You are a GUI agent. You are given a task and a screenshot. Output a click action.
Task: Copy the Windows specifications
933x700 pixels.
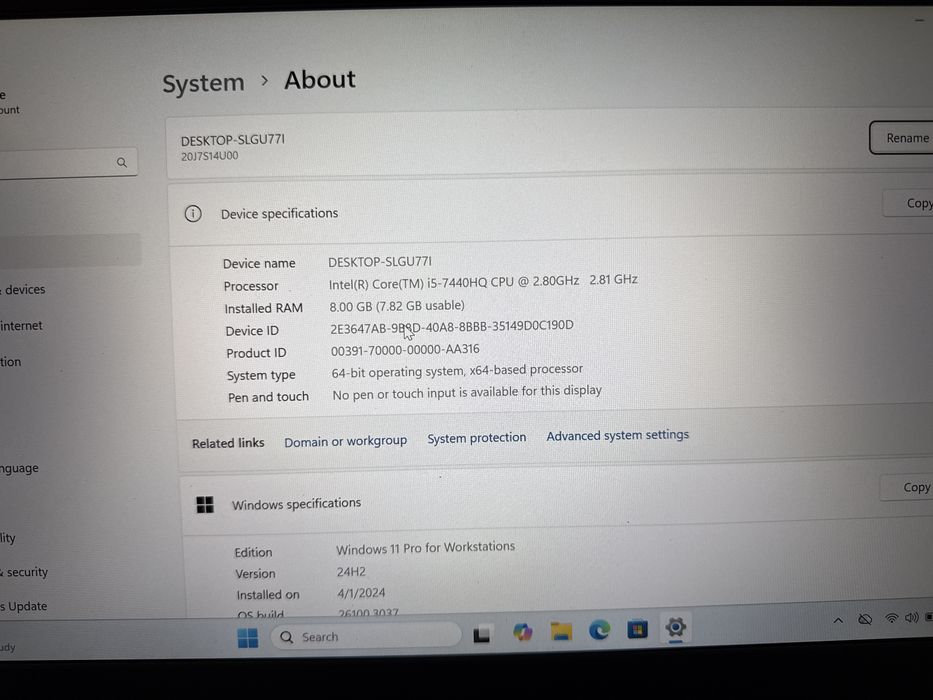tap(907, 488)
